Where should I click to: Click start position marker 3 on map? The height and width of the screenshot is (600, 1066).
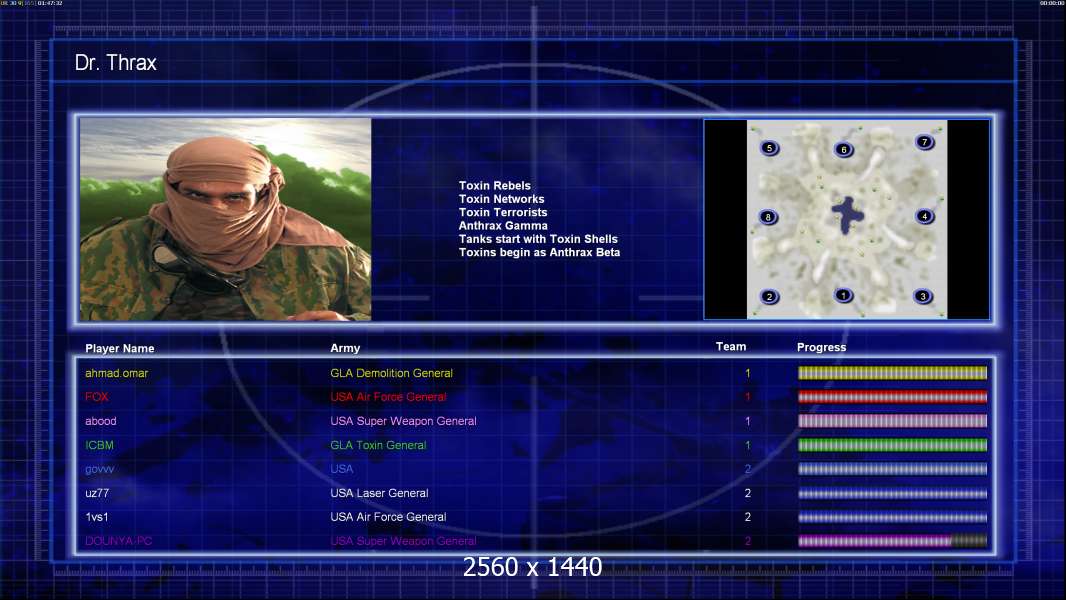(923, 296)
